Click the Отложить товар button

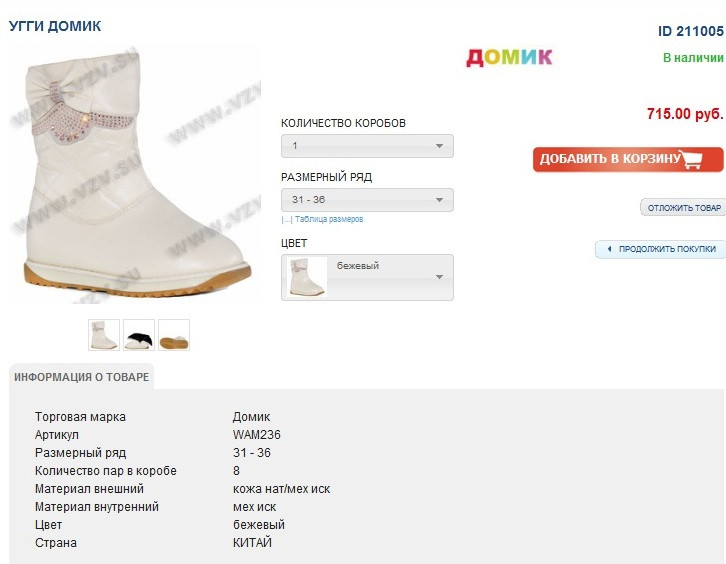click(683, 207)
